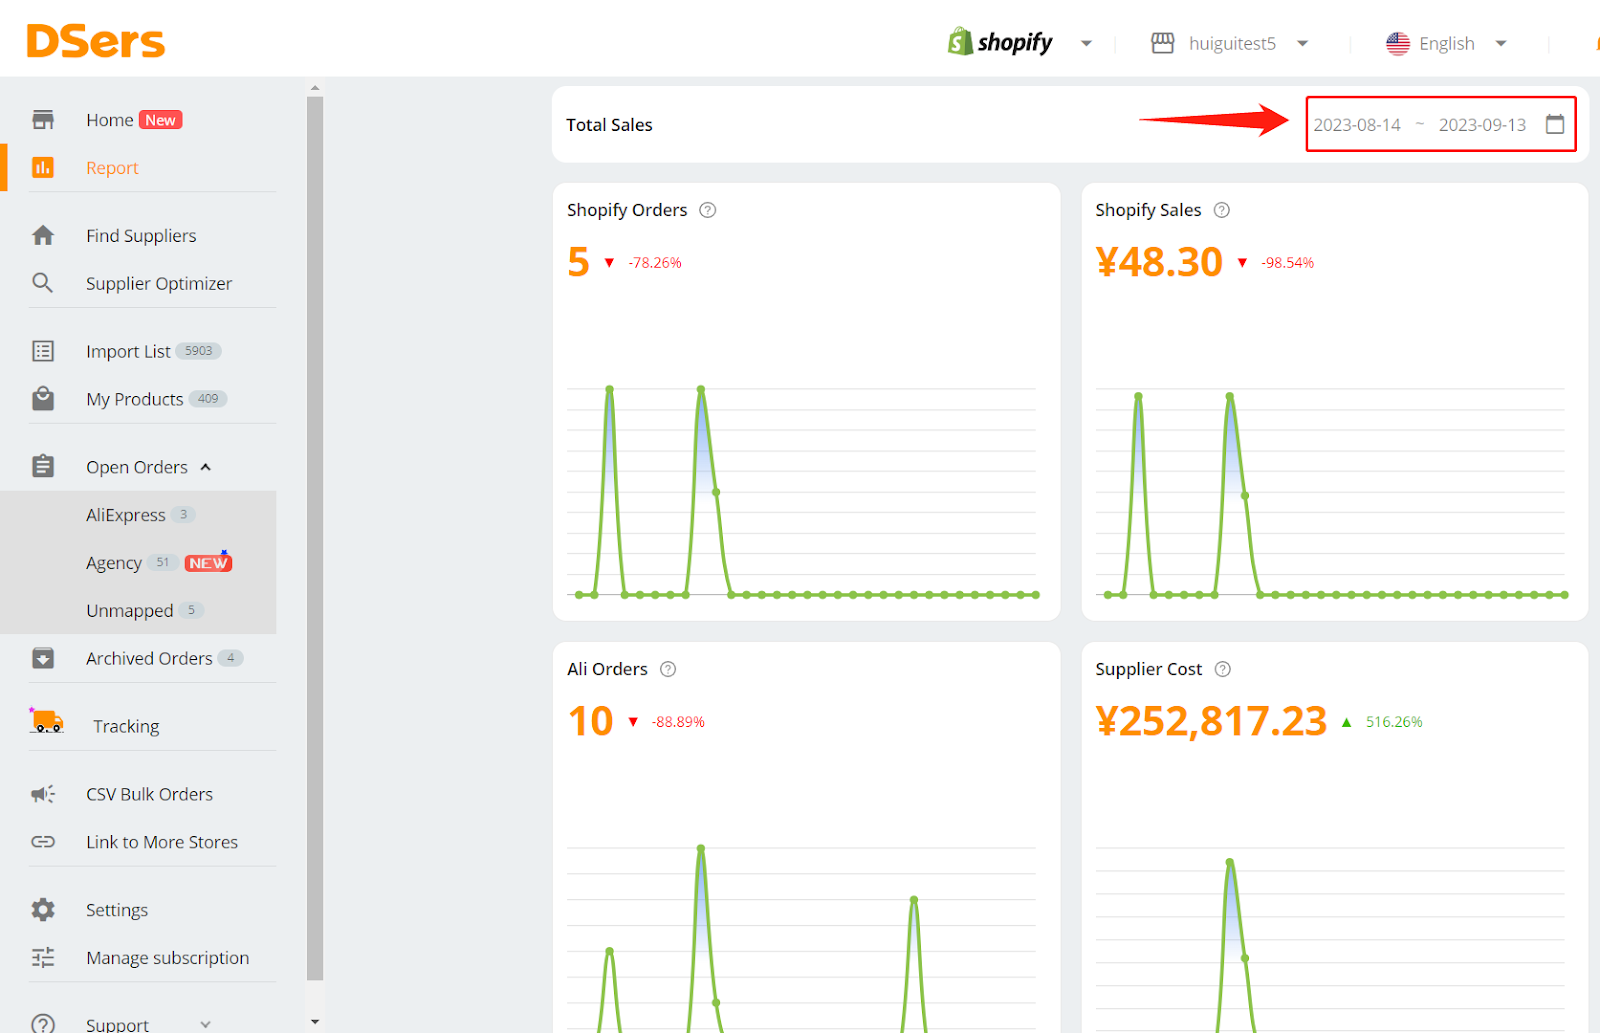Viewport: 1600px width, 1033px height.
Task: Click the Shopify Sales value ¥48.30
Action: coord(1159,262)
